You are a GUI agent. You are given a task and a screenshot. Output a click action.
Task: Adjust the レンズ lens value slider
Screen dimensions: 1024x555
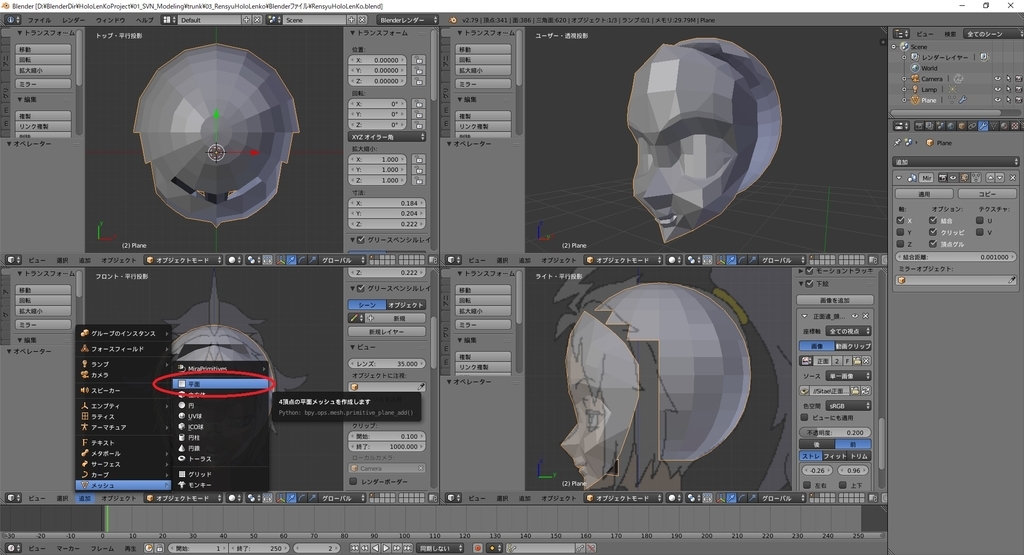(x=387, y=364)
